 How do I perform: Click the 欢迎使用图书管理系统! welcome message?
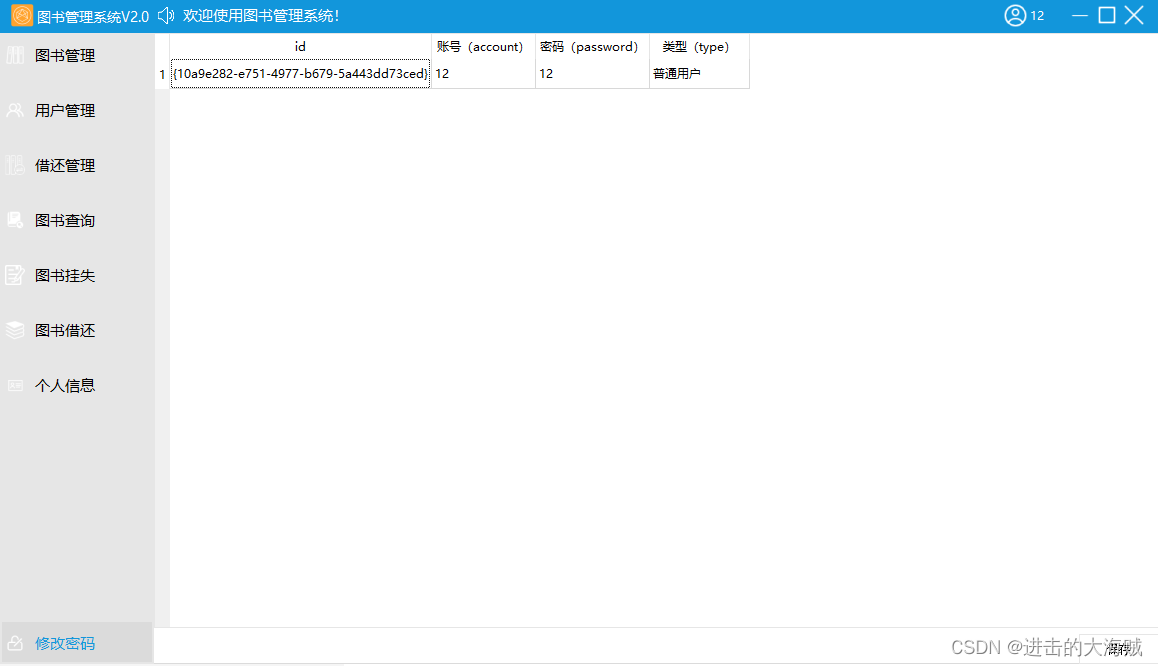pos(261,16)
